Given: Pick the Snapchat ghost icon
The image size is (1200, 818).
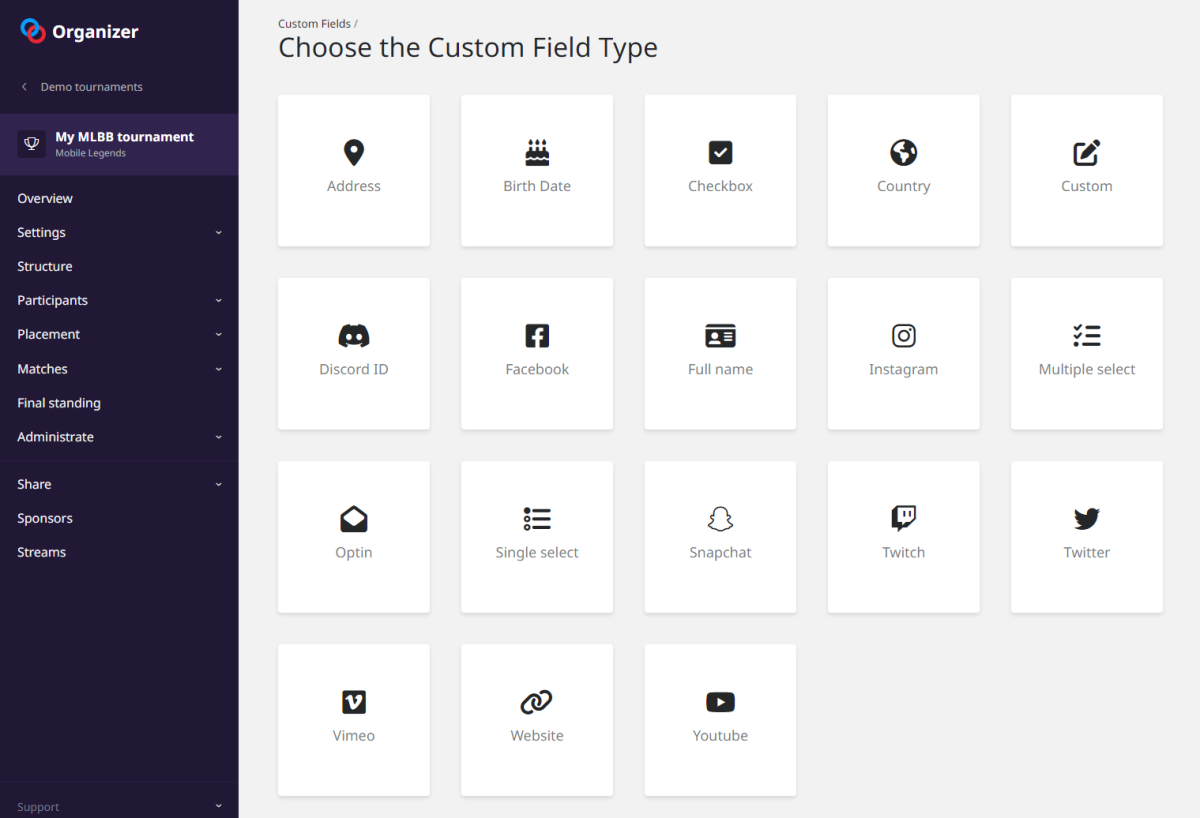Looking at the screenshot, I should 720,518.
